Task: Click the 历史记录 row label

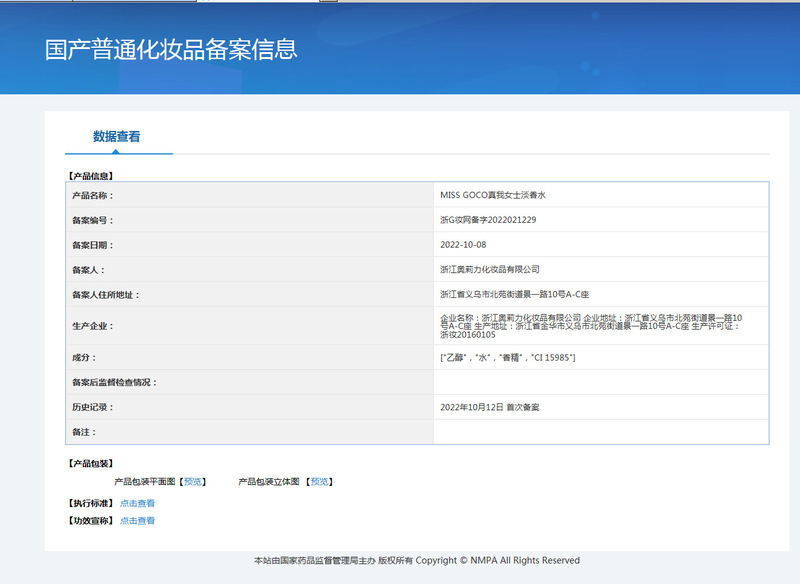Action: point(93,407)
